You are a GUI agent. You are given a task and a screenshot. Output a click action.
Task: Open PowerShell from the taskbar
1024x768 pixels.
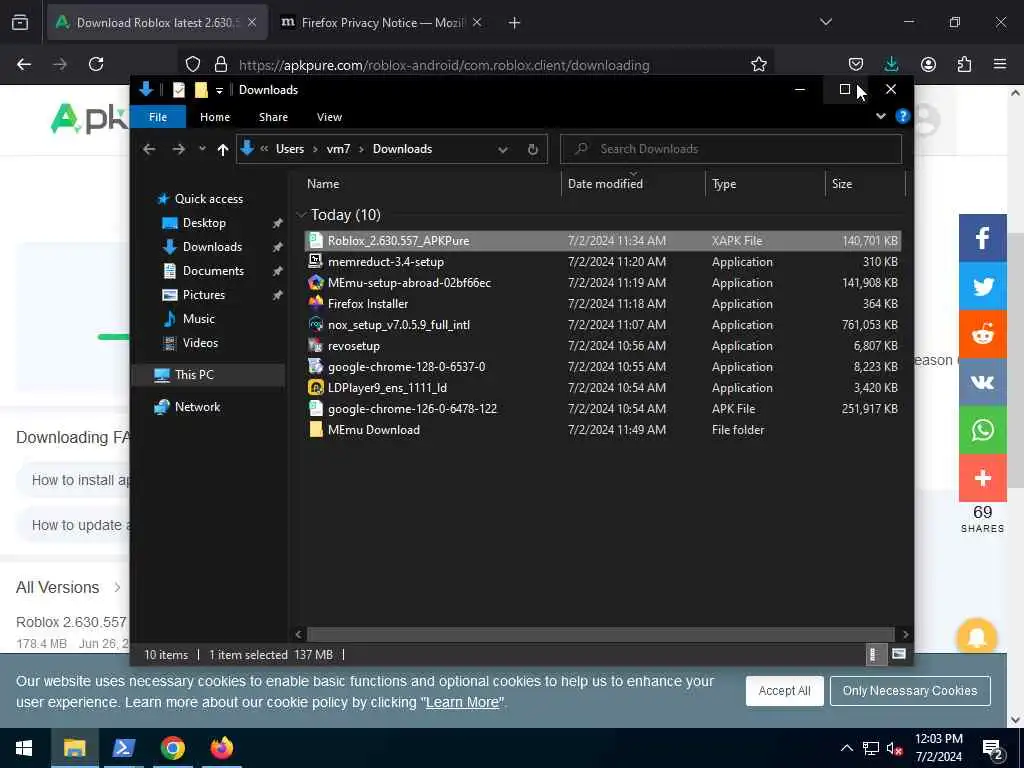tap(123, 748)
